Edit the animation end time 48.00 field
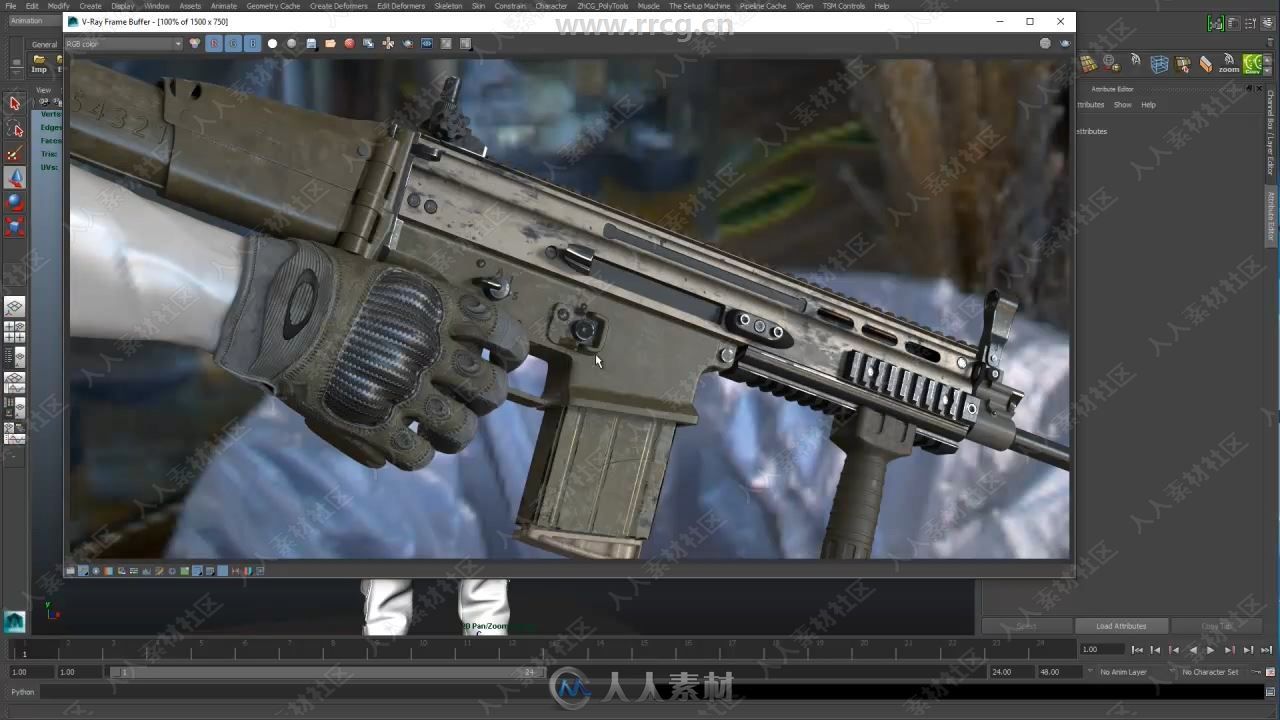 (1060, 672)
